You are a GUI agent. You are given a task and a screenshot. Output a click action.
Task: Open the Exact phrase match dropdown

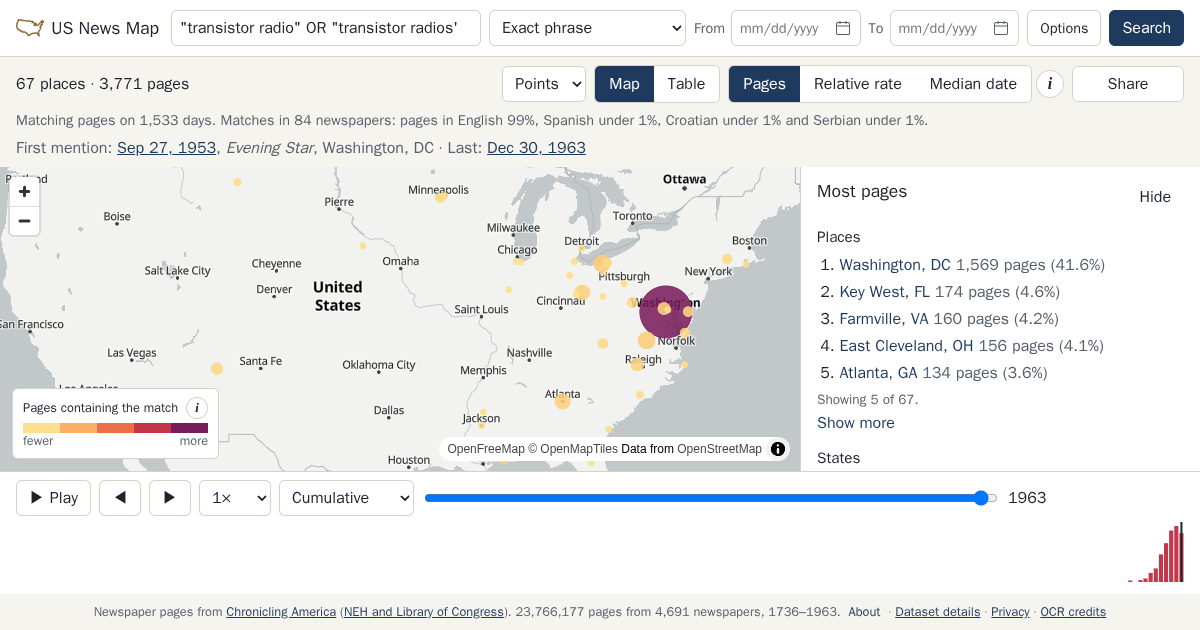587,28
